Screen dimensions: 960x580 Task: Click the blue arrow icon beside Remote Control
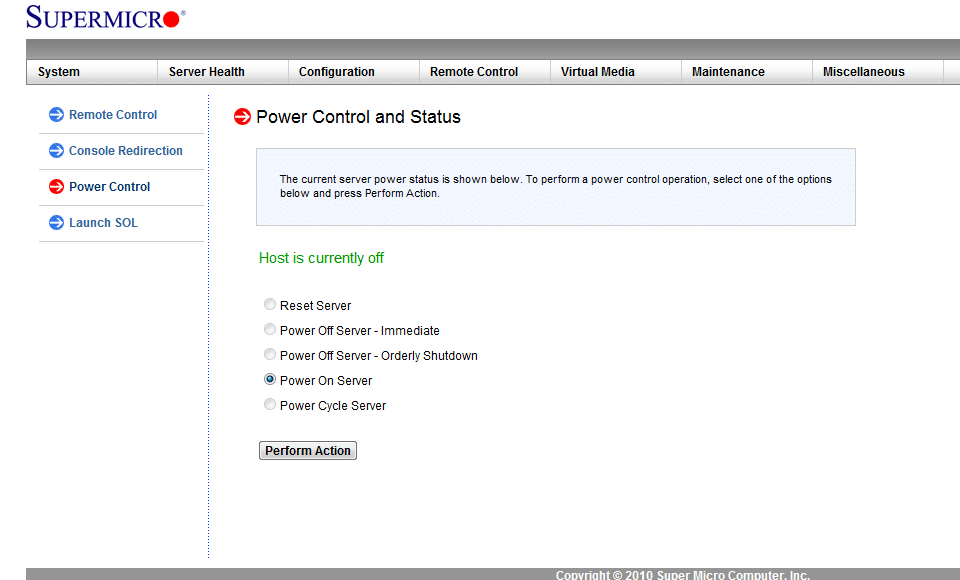click(56, 115)
